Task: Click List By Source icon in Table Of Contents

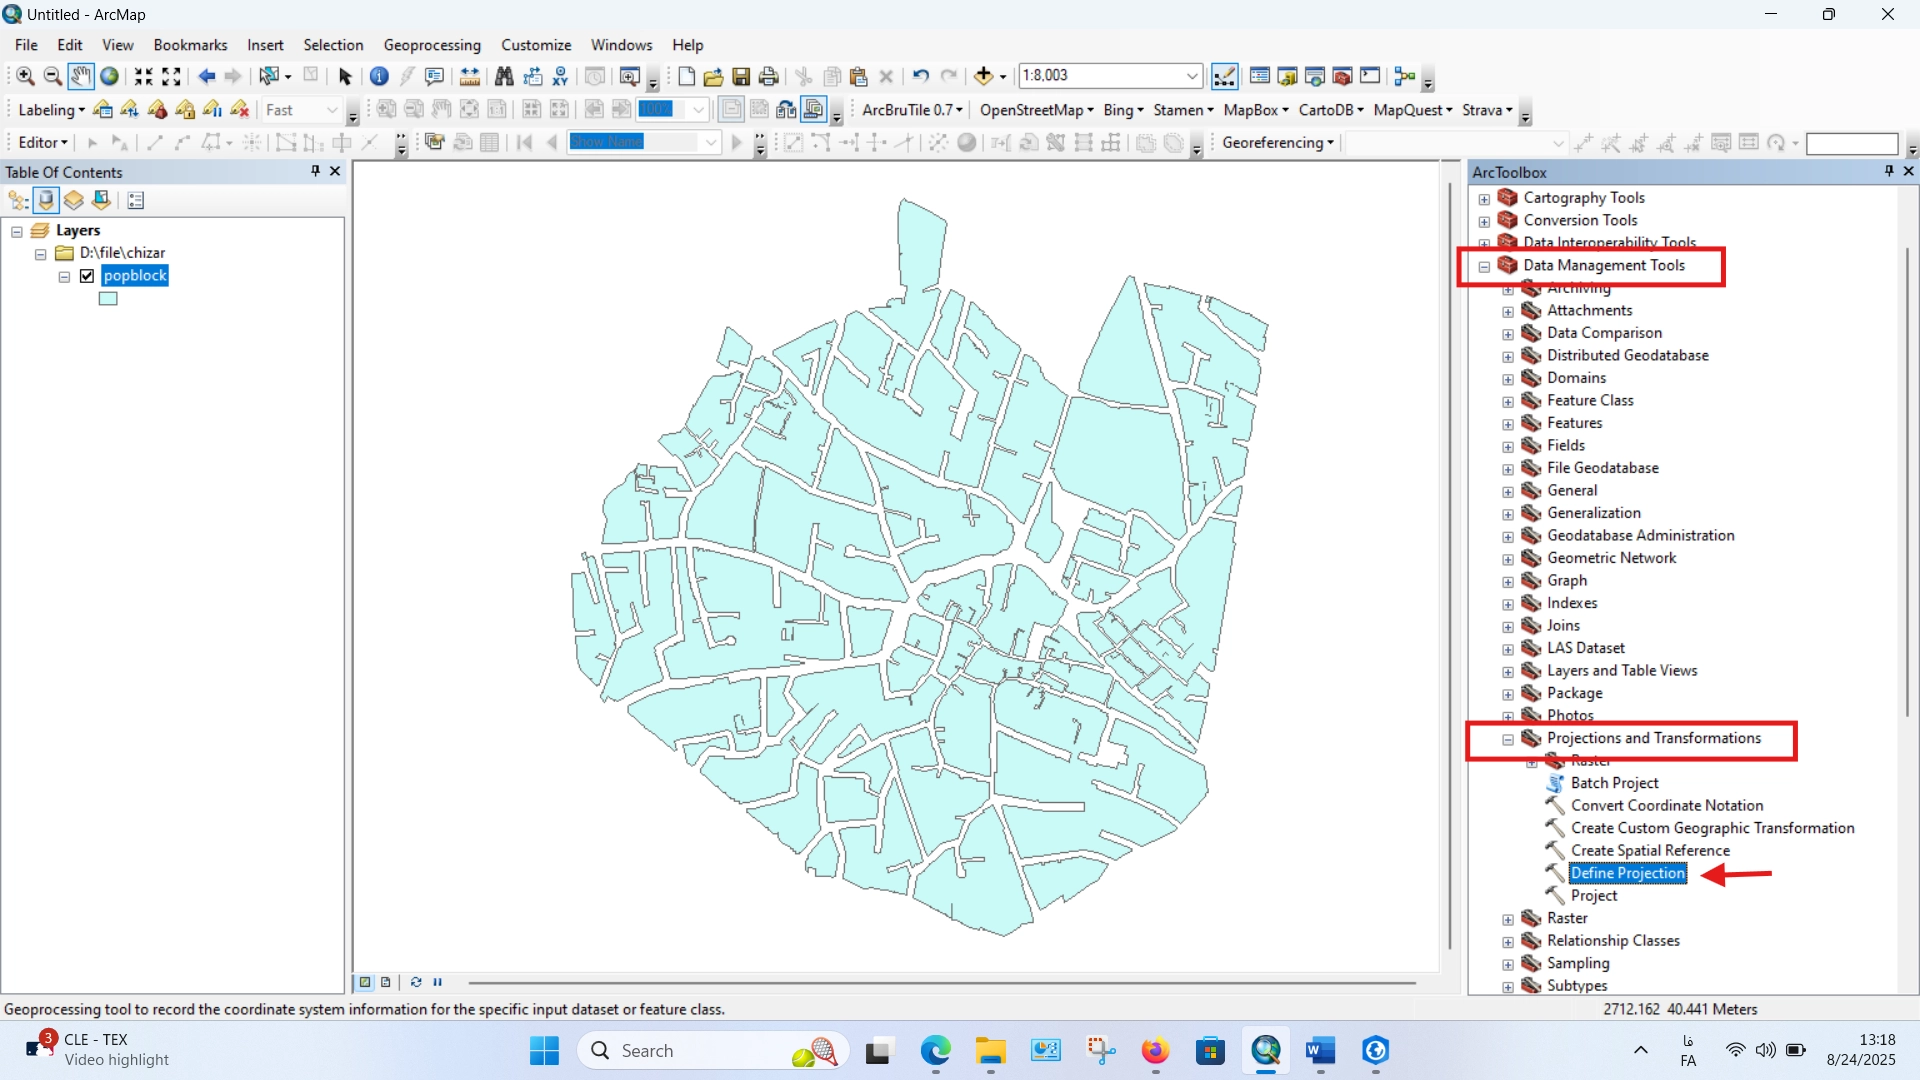Action: tap(46, 200)
